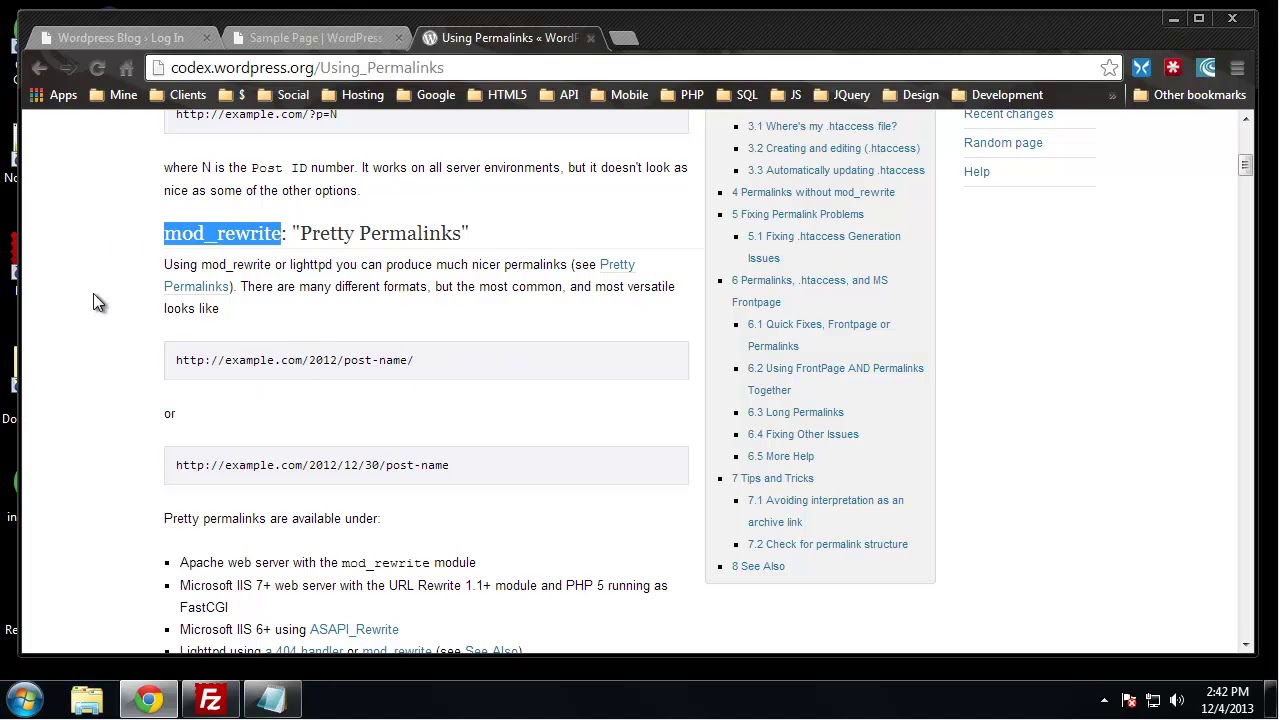Open the Clients bookmarks folder
The width and height of the screenshot is (1280, 720).
(x=178, y=95)
